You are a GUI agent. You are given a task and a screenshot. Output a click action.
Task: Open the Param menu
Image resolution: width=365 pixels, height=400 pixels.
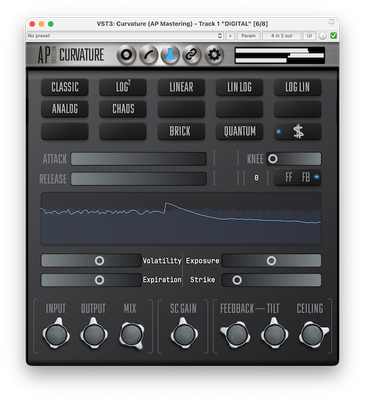tap(248, 36)
